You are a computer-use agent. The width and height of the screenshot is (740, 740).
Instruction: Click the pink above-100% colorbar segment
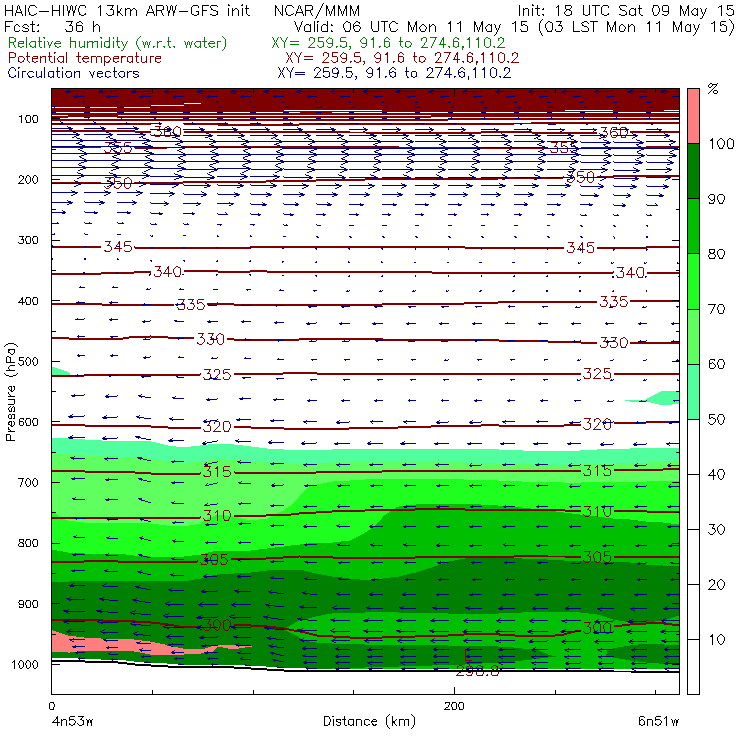[693, 116]
